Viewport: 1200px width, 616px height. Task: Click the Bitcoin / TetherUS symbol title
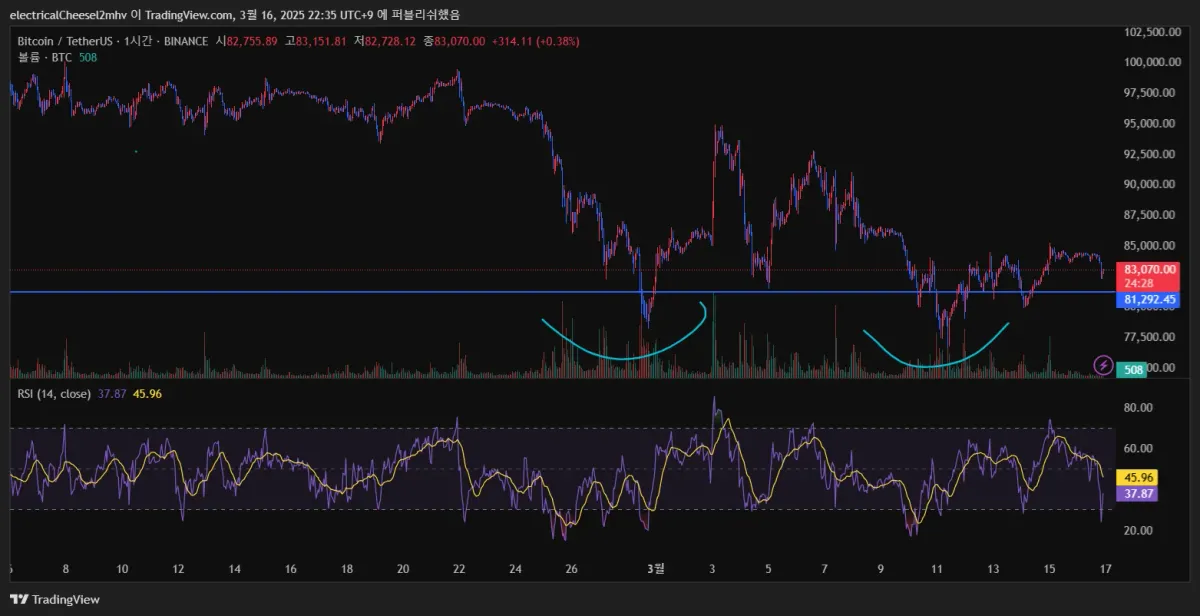tap(64, 41)
